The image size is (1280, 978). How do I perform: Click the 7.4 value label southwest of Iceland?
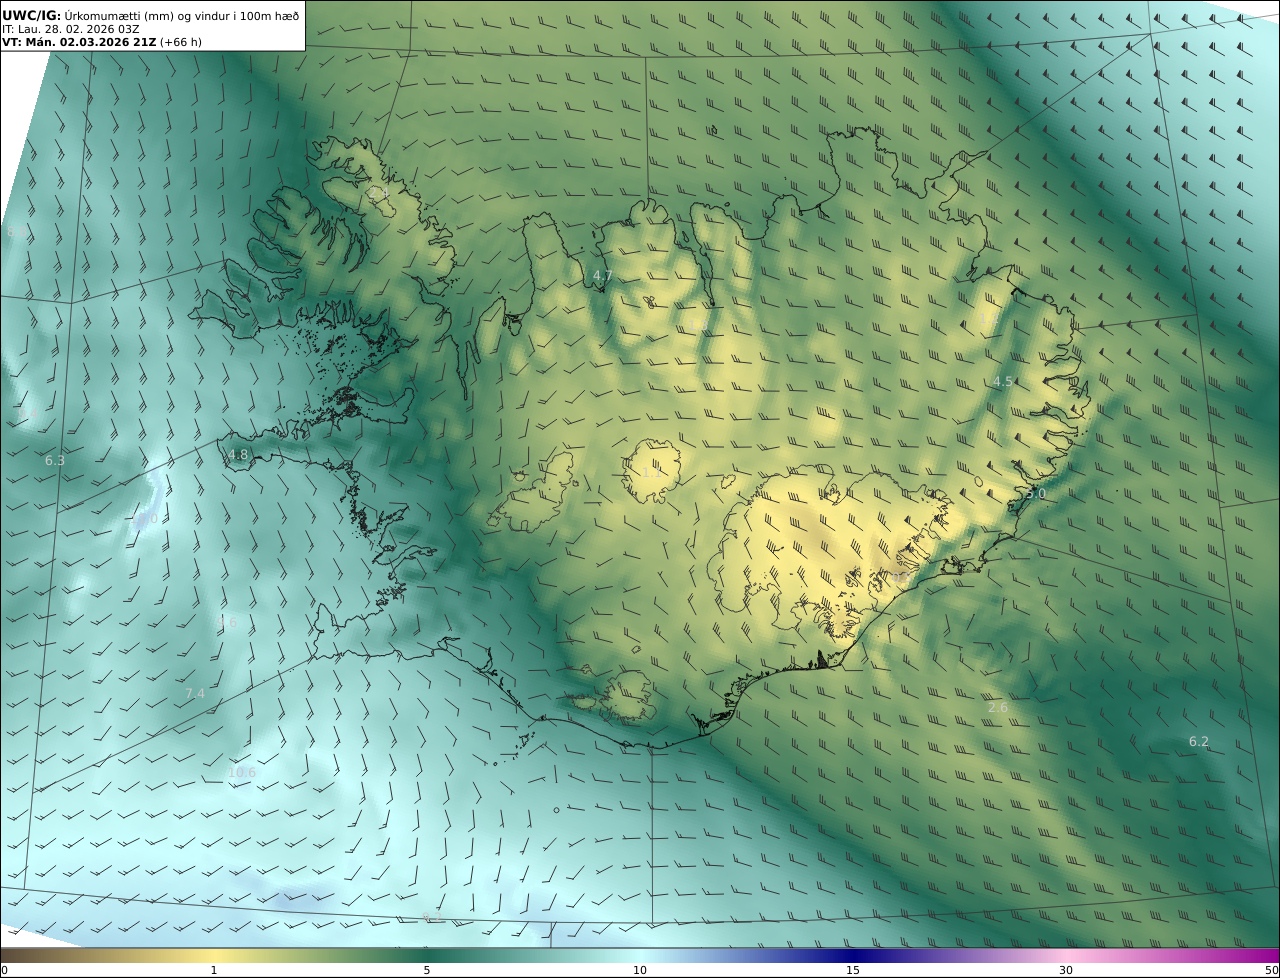point(195,693)
